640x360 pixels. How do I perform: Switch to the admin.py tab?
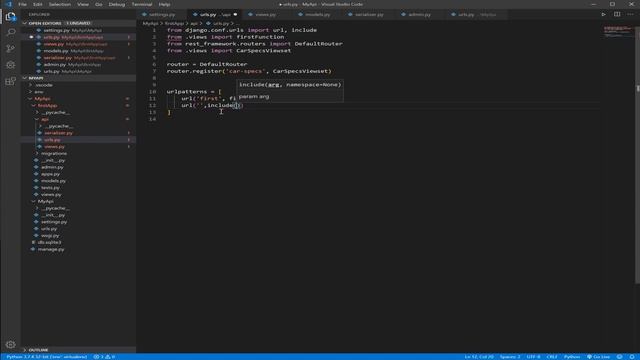[x=419, y=14]
